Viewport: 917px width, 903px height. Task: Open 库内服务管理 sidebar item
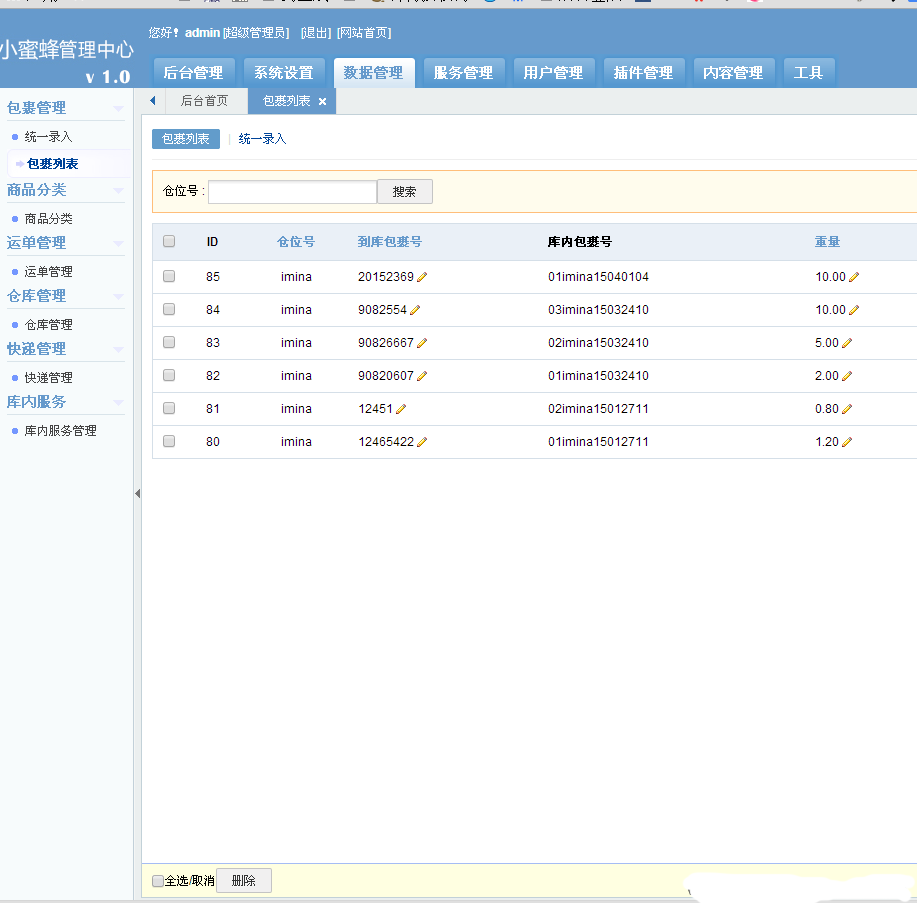coord(60,431)
